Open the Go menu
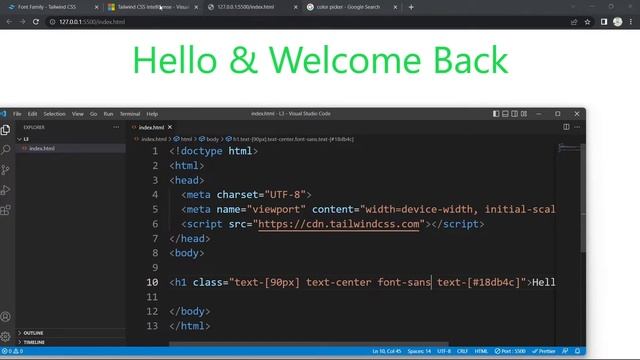Screen dimensions: 640x360 pos(93,114)
